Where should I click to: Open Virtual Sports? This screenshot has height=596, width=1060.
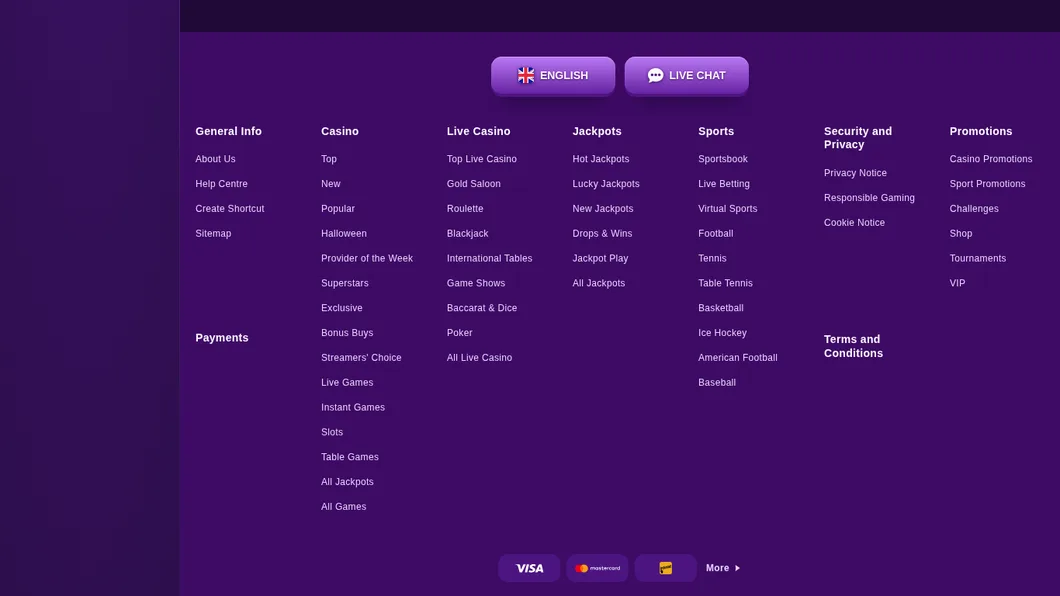[727, 209]
